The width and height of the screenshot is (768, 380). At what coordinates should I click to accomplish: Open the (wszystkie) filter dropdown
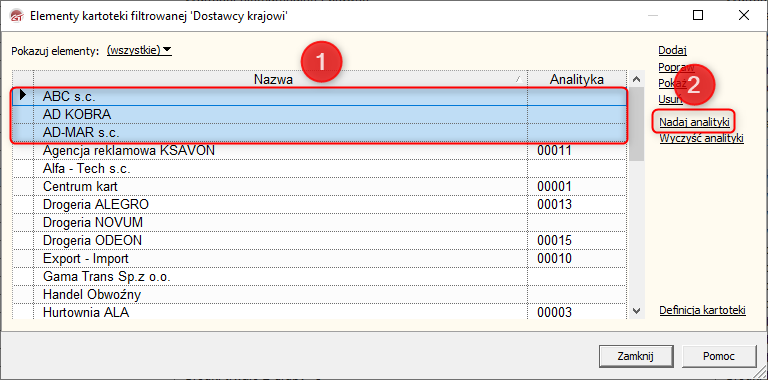click(x=139, y=50)
